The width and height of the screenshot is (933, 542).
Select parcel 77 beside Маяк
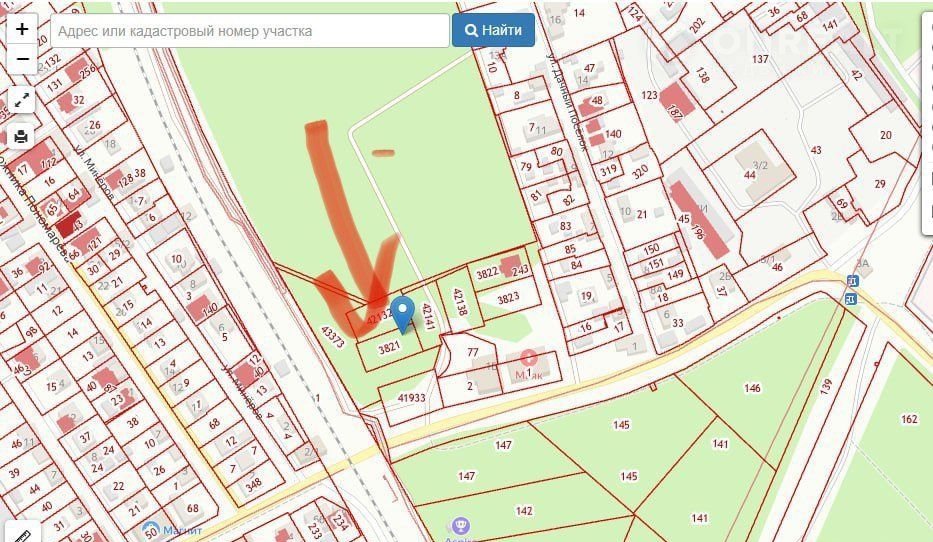point(472,352)
